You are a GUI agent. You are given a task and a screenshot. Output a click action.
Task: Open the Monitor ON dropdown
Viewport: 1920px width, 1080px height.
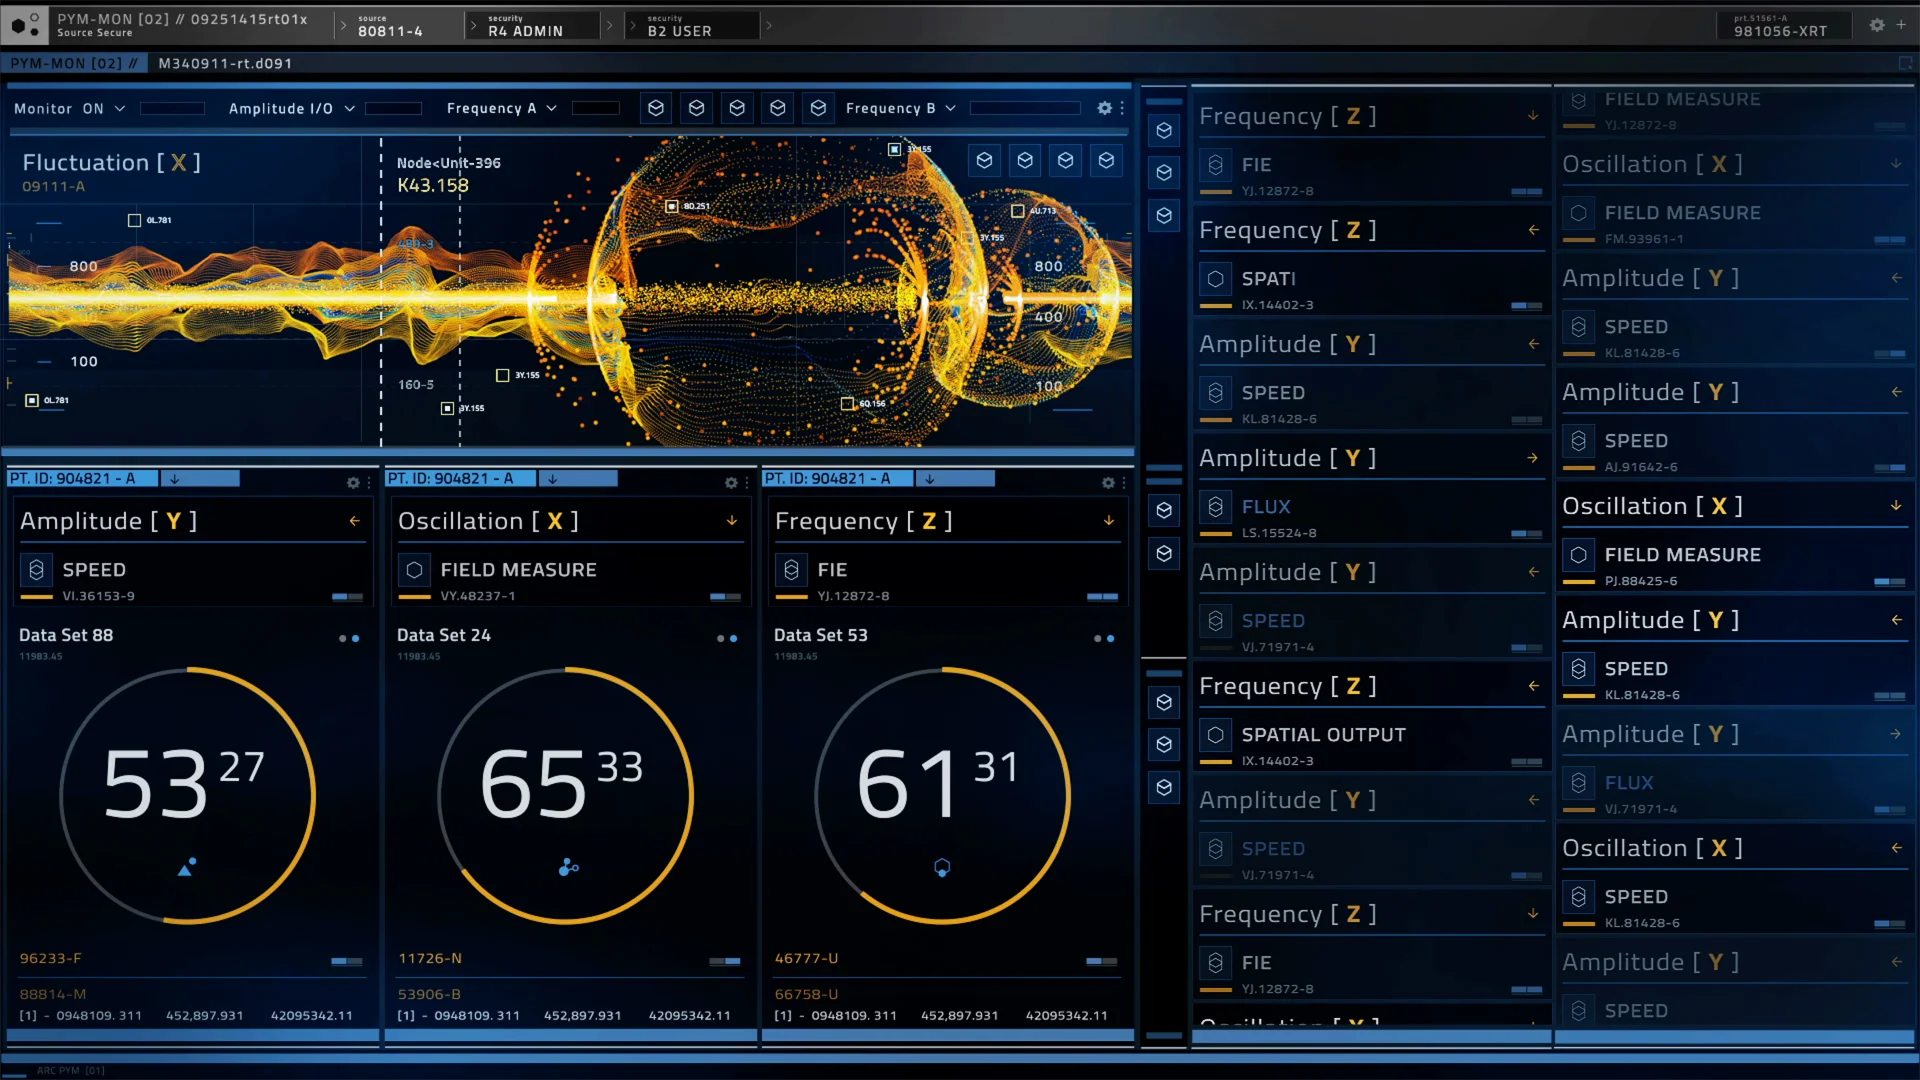70,108
